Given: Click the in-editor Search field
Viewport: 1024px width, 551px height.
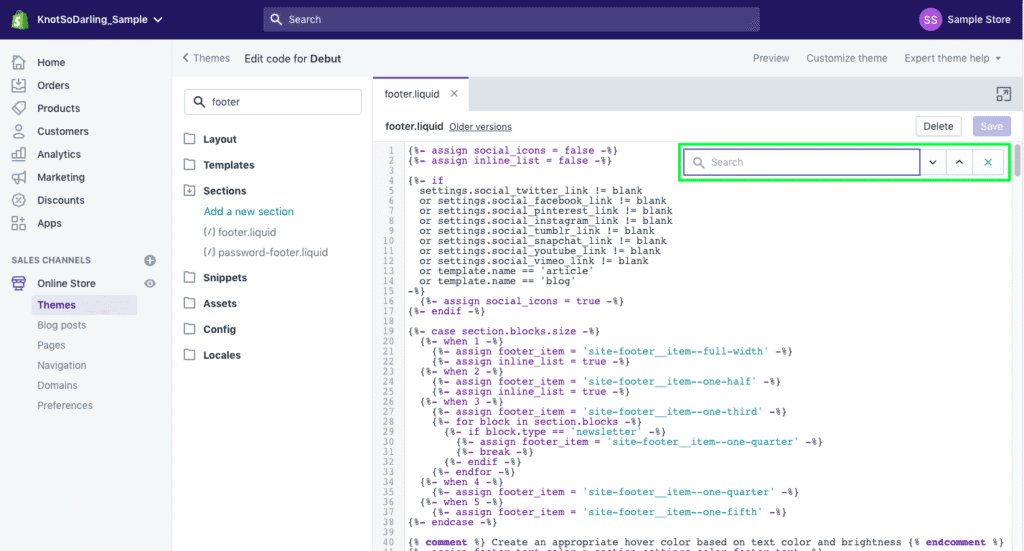Looking at the screenshot, I should [x=802, y=163].
